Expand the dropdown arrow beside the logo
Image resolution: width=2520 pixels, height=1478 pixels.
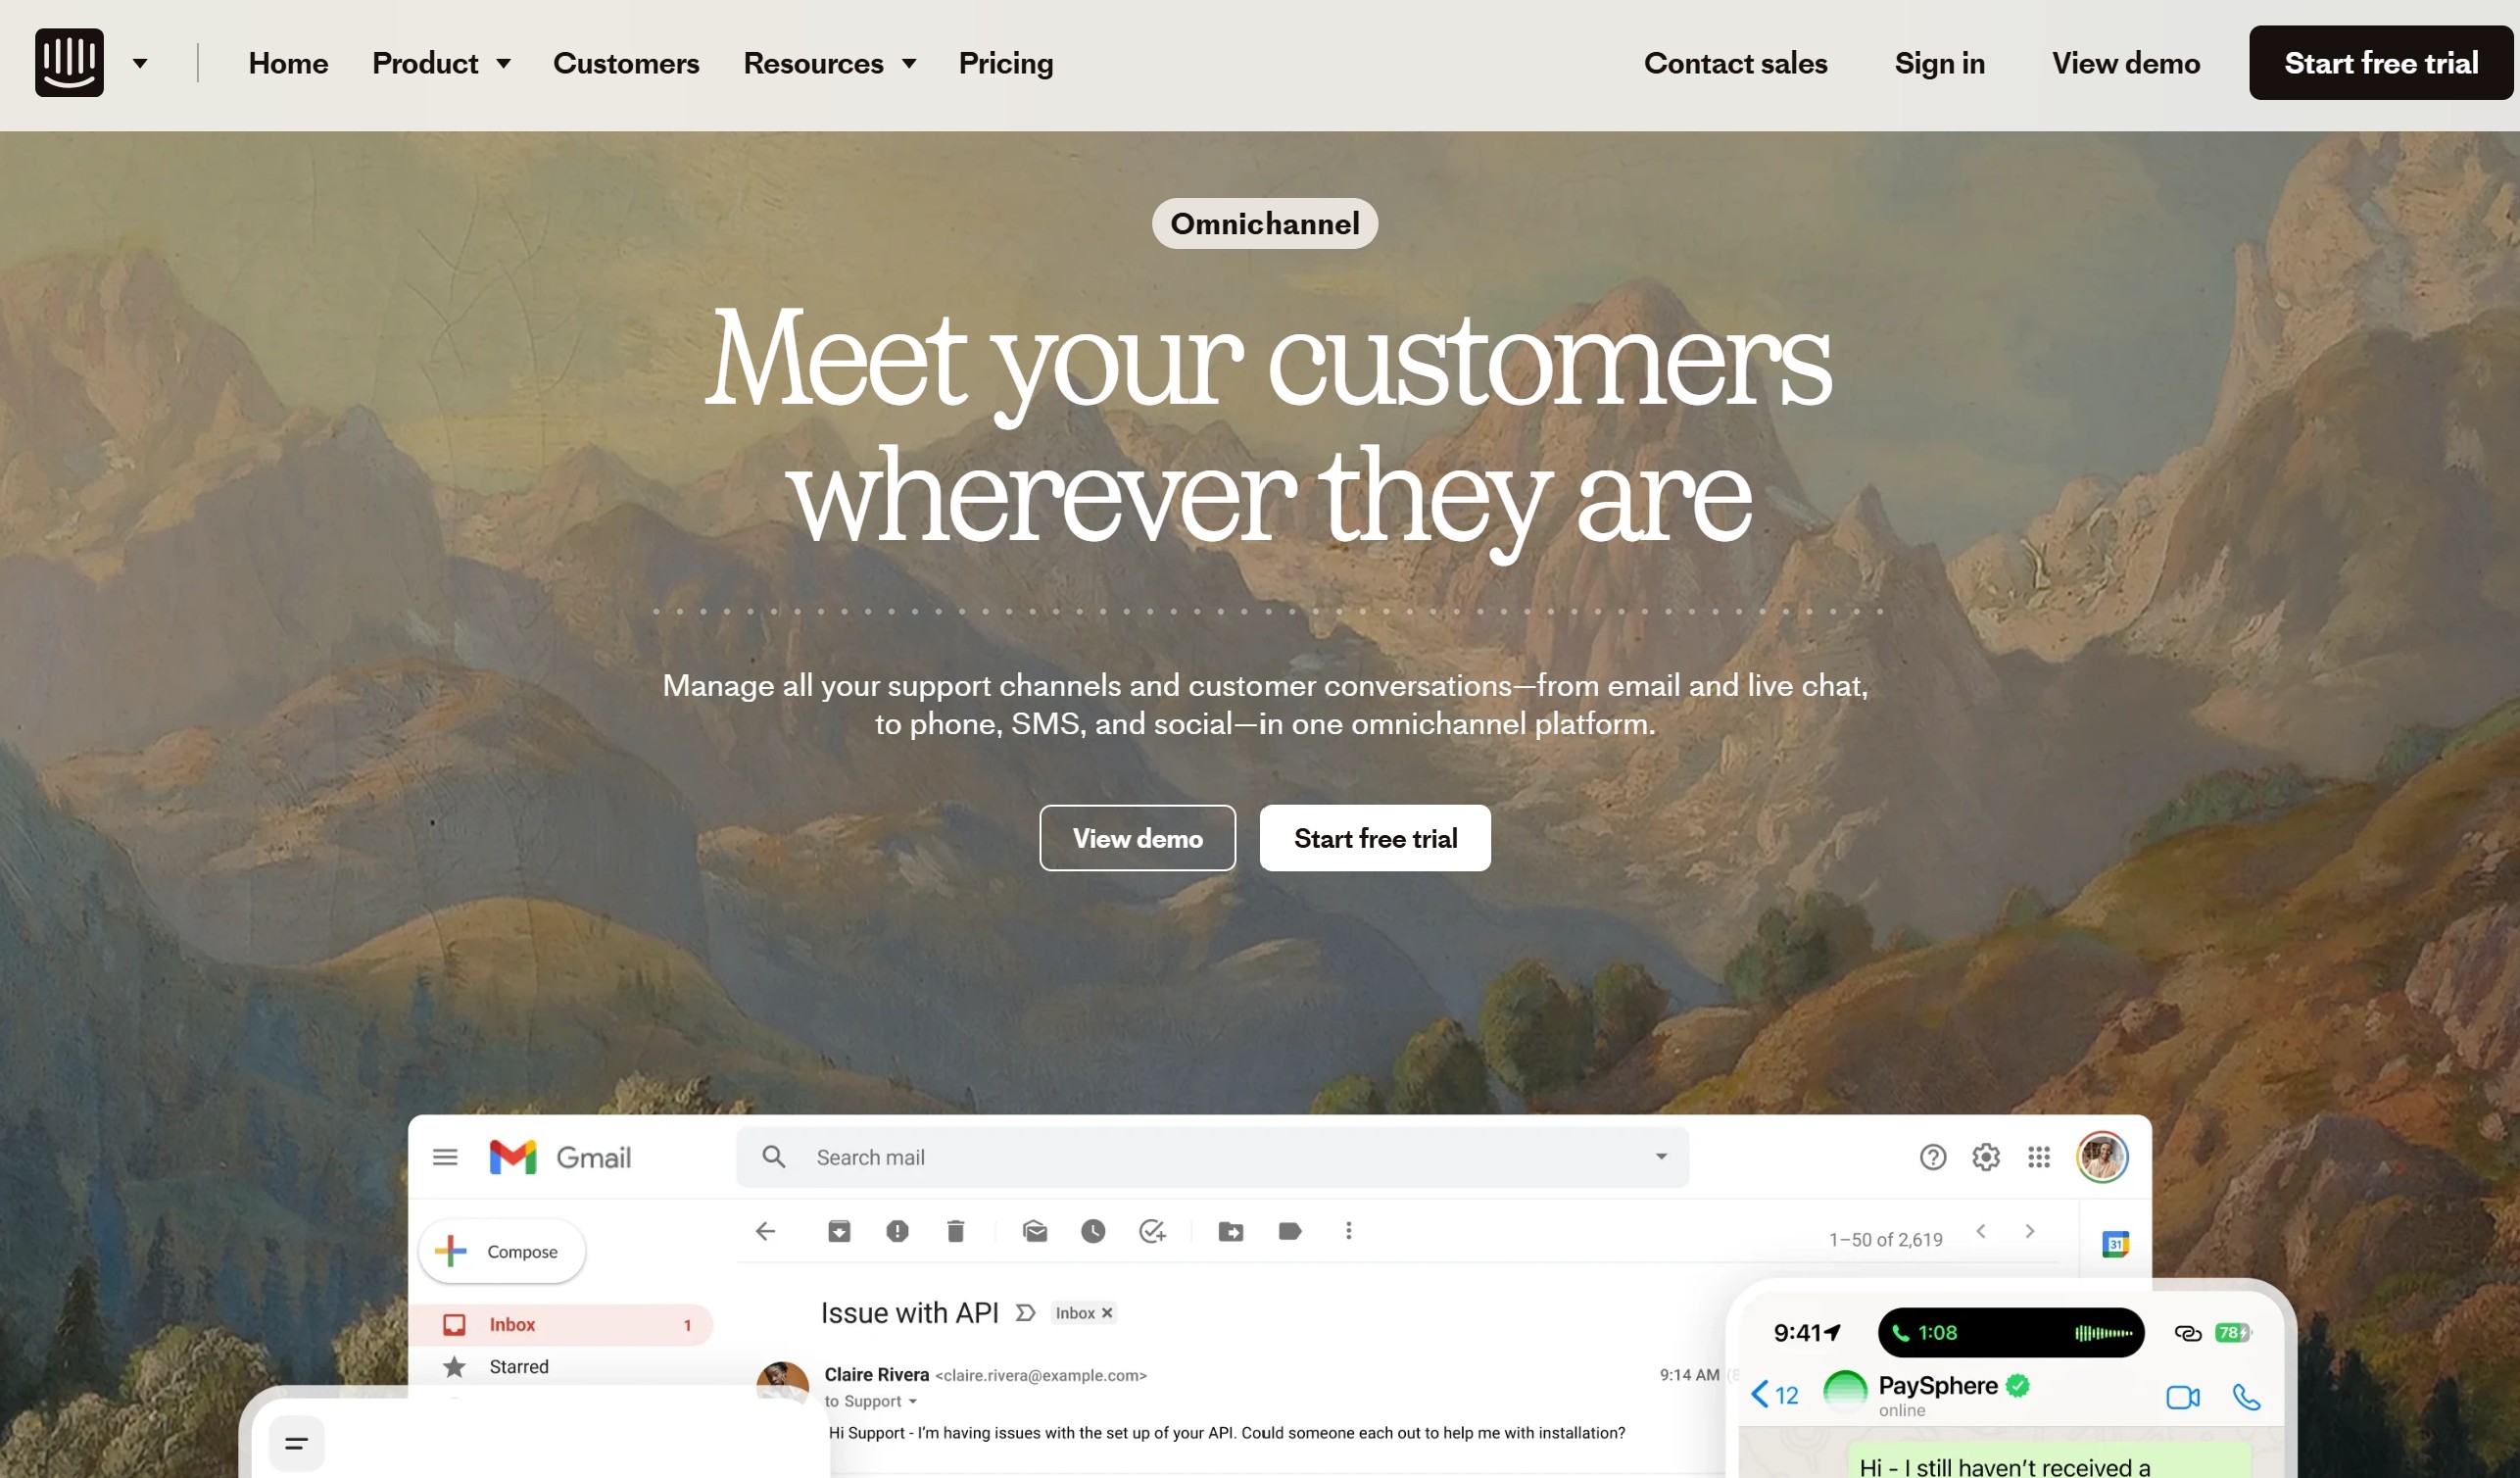click(x=140, y=63)
